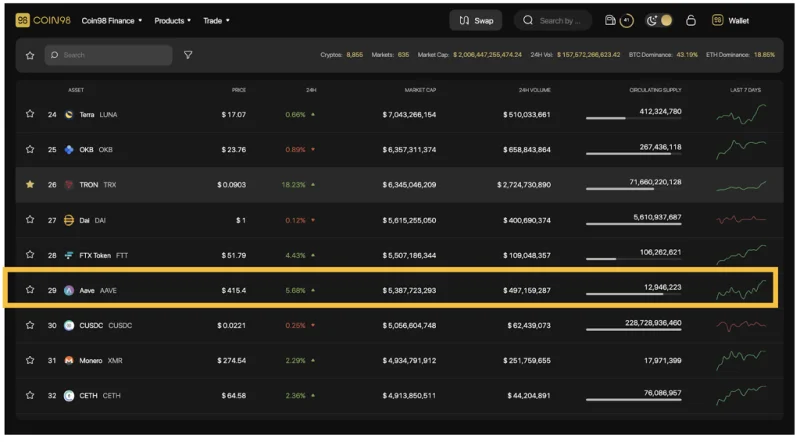Focus the asset Search input
Screen dimensions: 800x442
point(109,55)
